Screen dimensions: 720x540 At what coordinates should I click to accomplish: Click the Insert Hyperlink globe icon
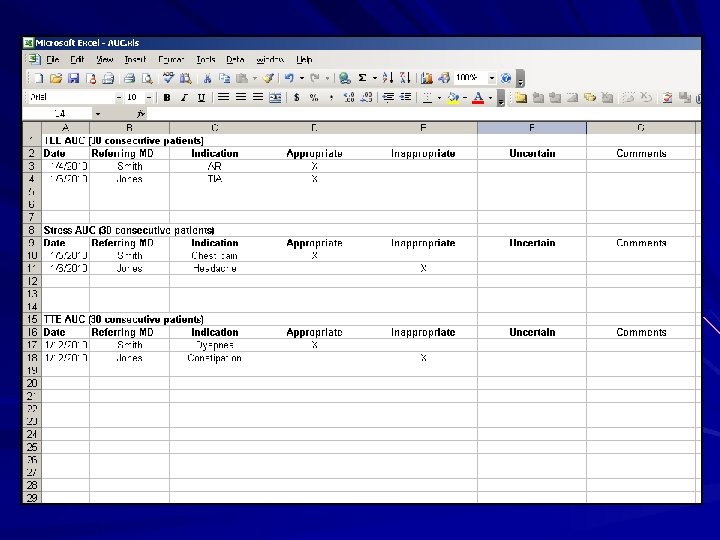pyautogui.click(x=345, y=79)
